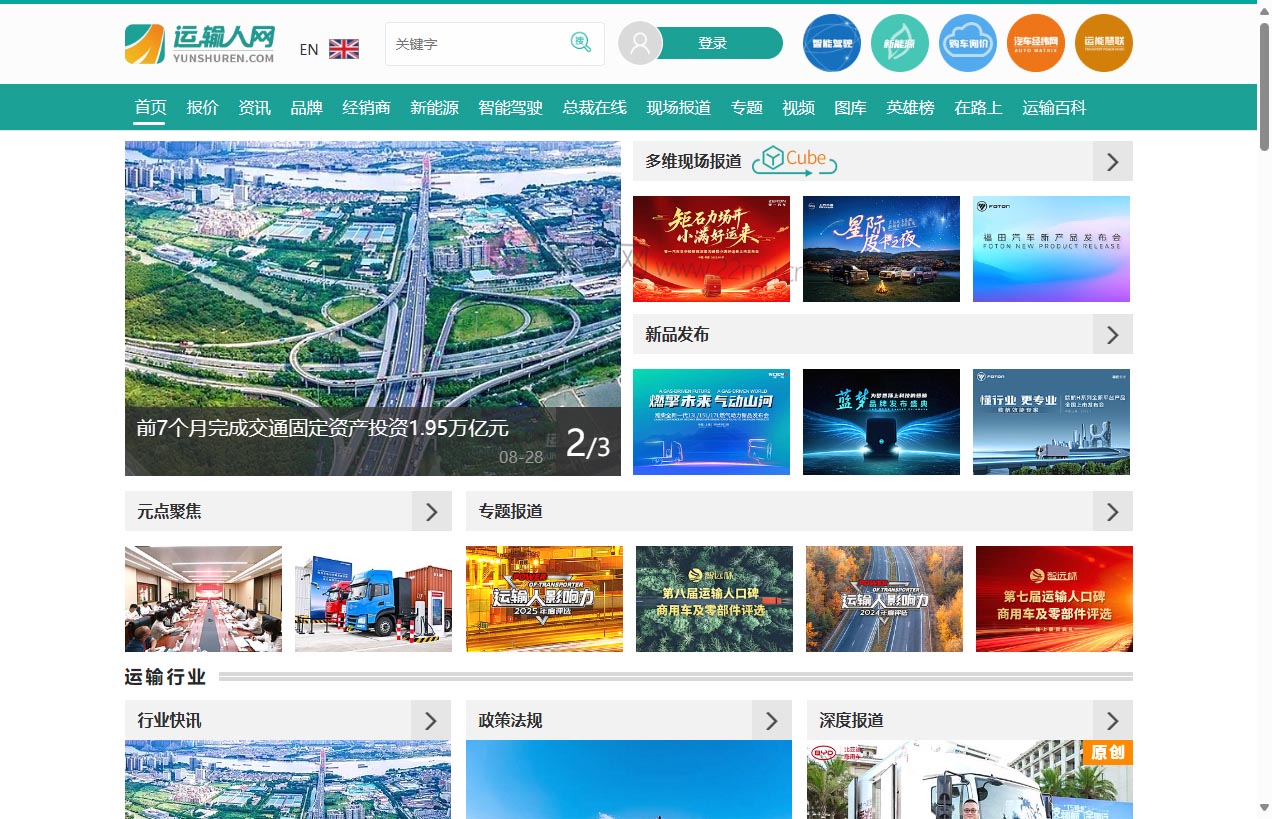This screenshot has width=1272, height=819.
Task: Open the 购车询价 cloud icon
Action: [968, 44]
